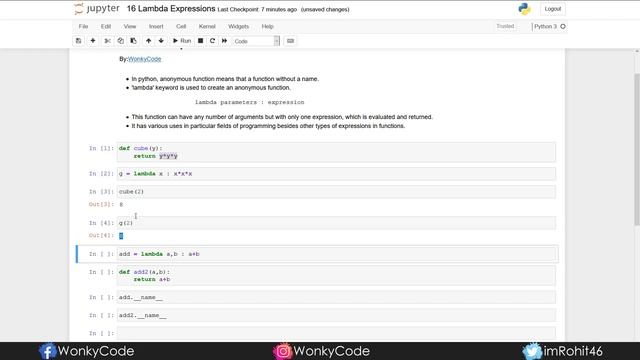Paste cells below icon
The image size is (640, 360).
coord(133,41)
